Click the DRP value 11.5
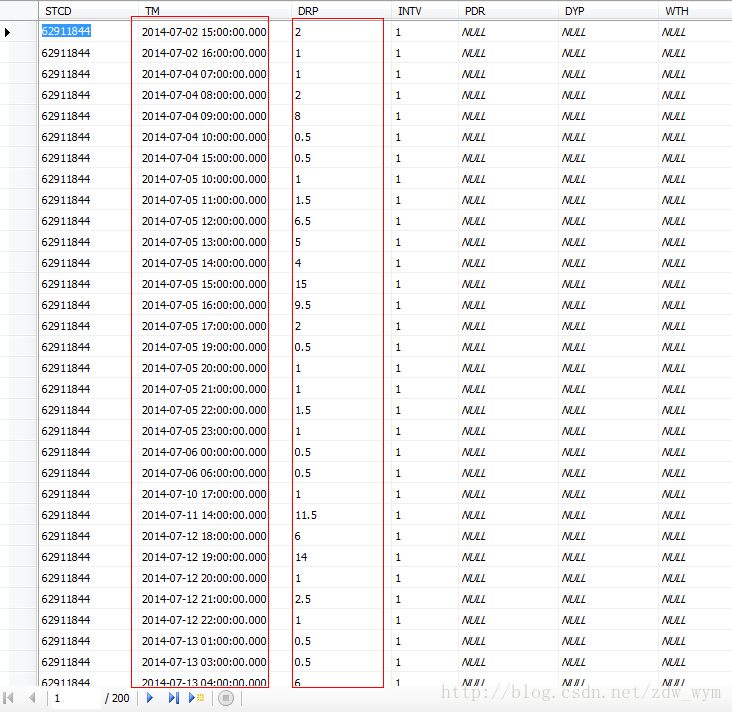Viewport: 732px width, 712px height. 306,515
